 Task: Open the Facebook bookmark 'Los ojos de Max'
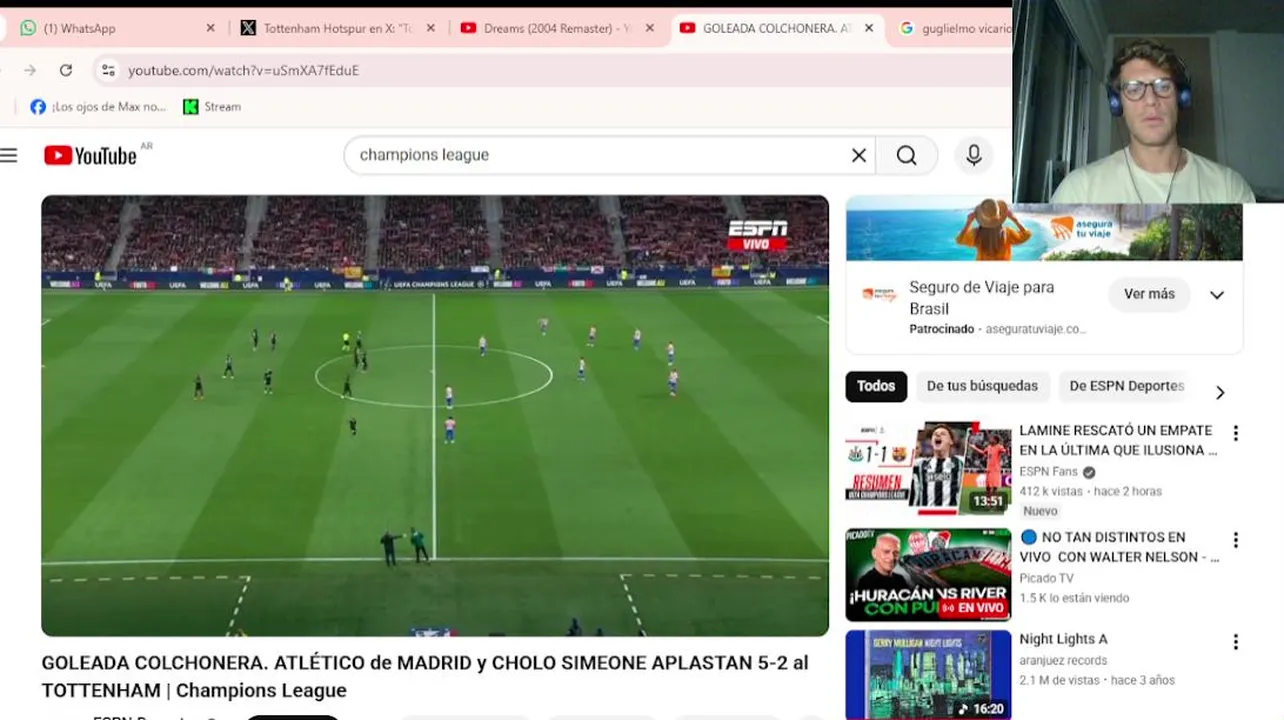(98, 107)
